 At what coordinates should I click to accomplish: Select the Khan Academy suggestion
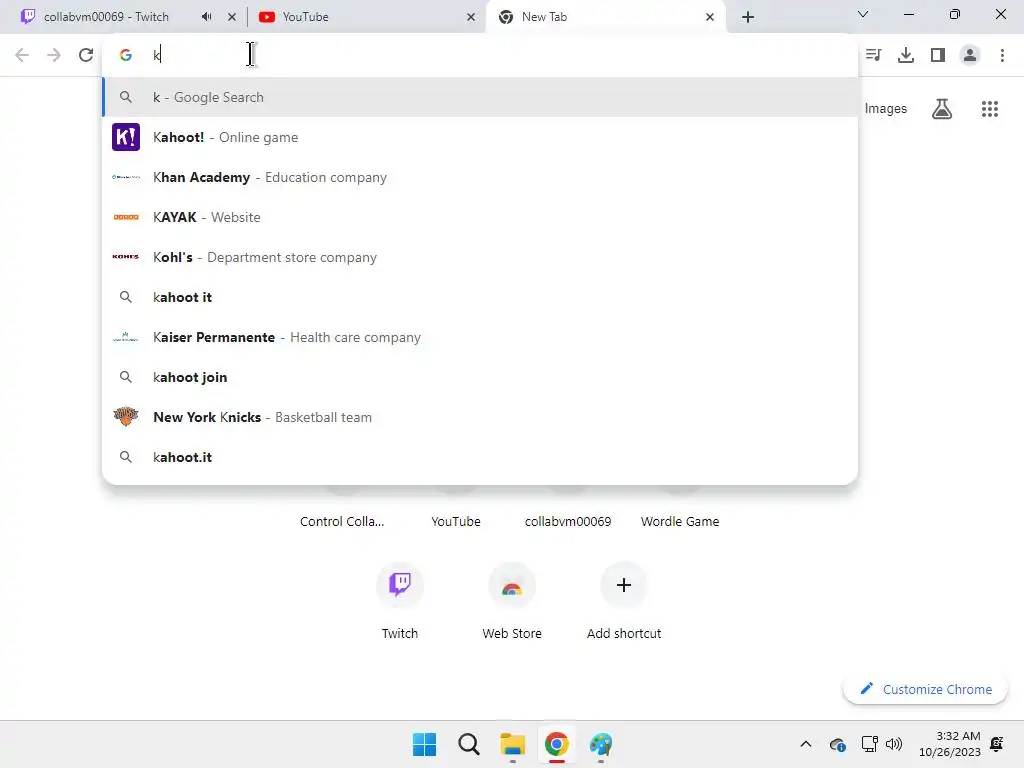[x=480, y=177]
